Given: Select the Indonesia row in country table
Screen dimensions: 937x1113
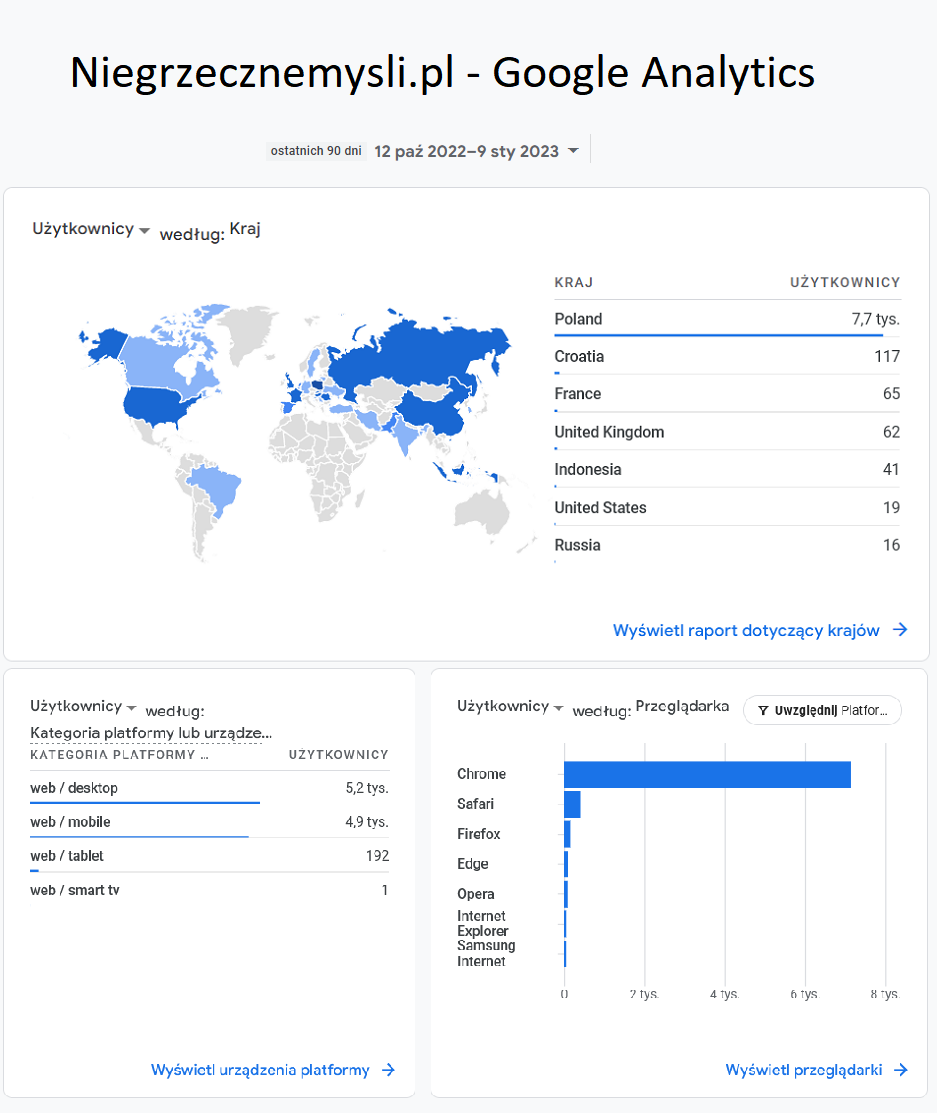Looking at the screenshot, I should click(x=727, y=469).
